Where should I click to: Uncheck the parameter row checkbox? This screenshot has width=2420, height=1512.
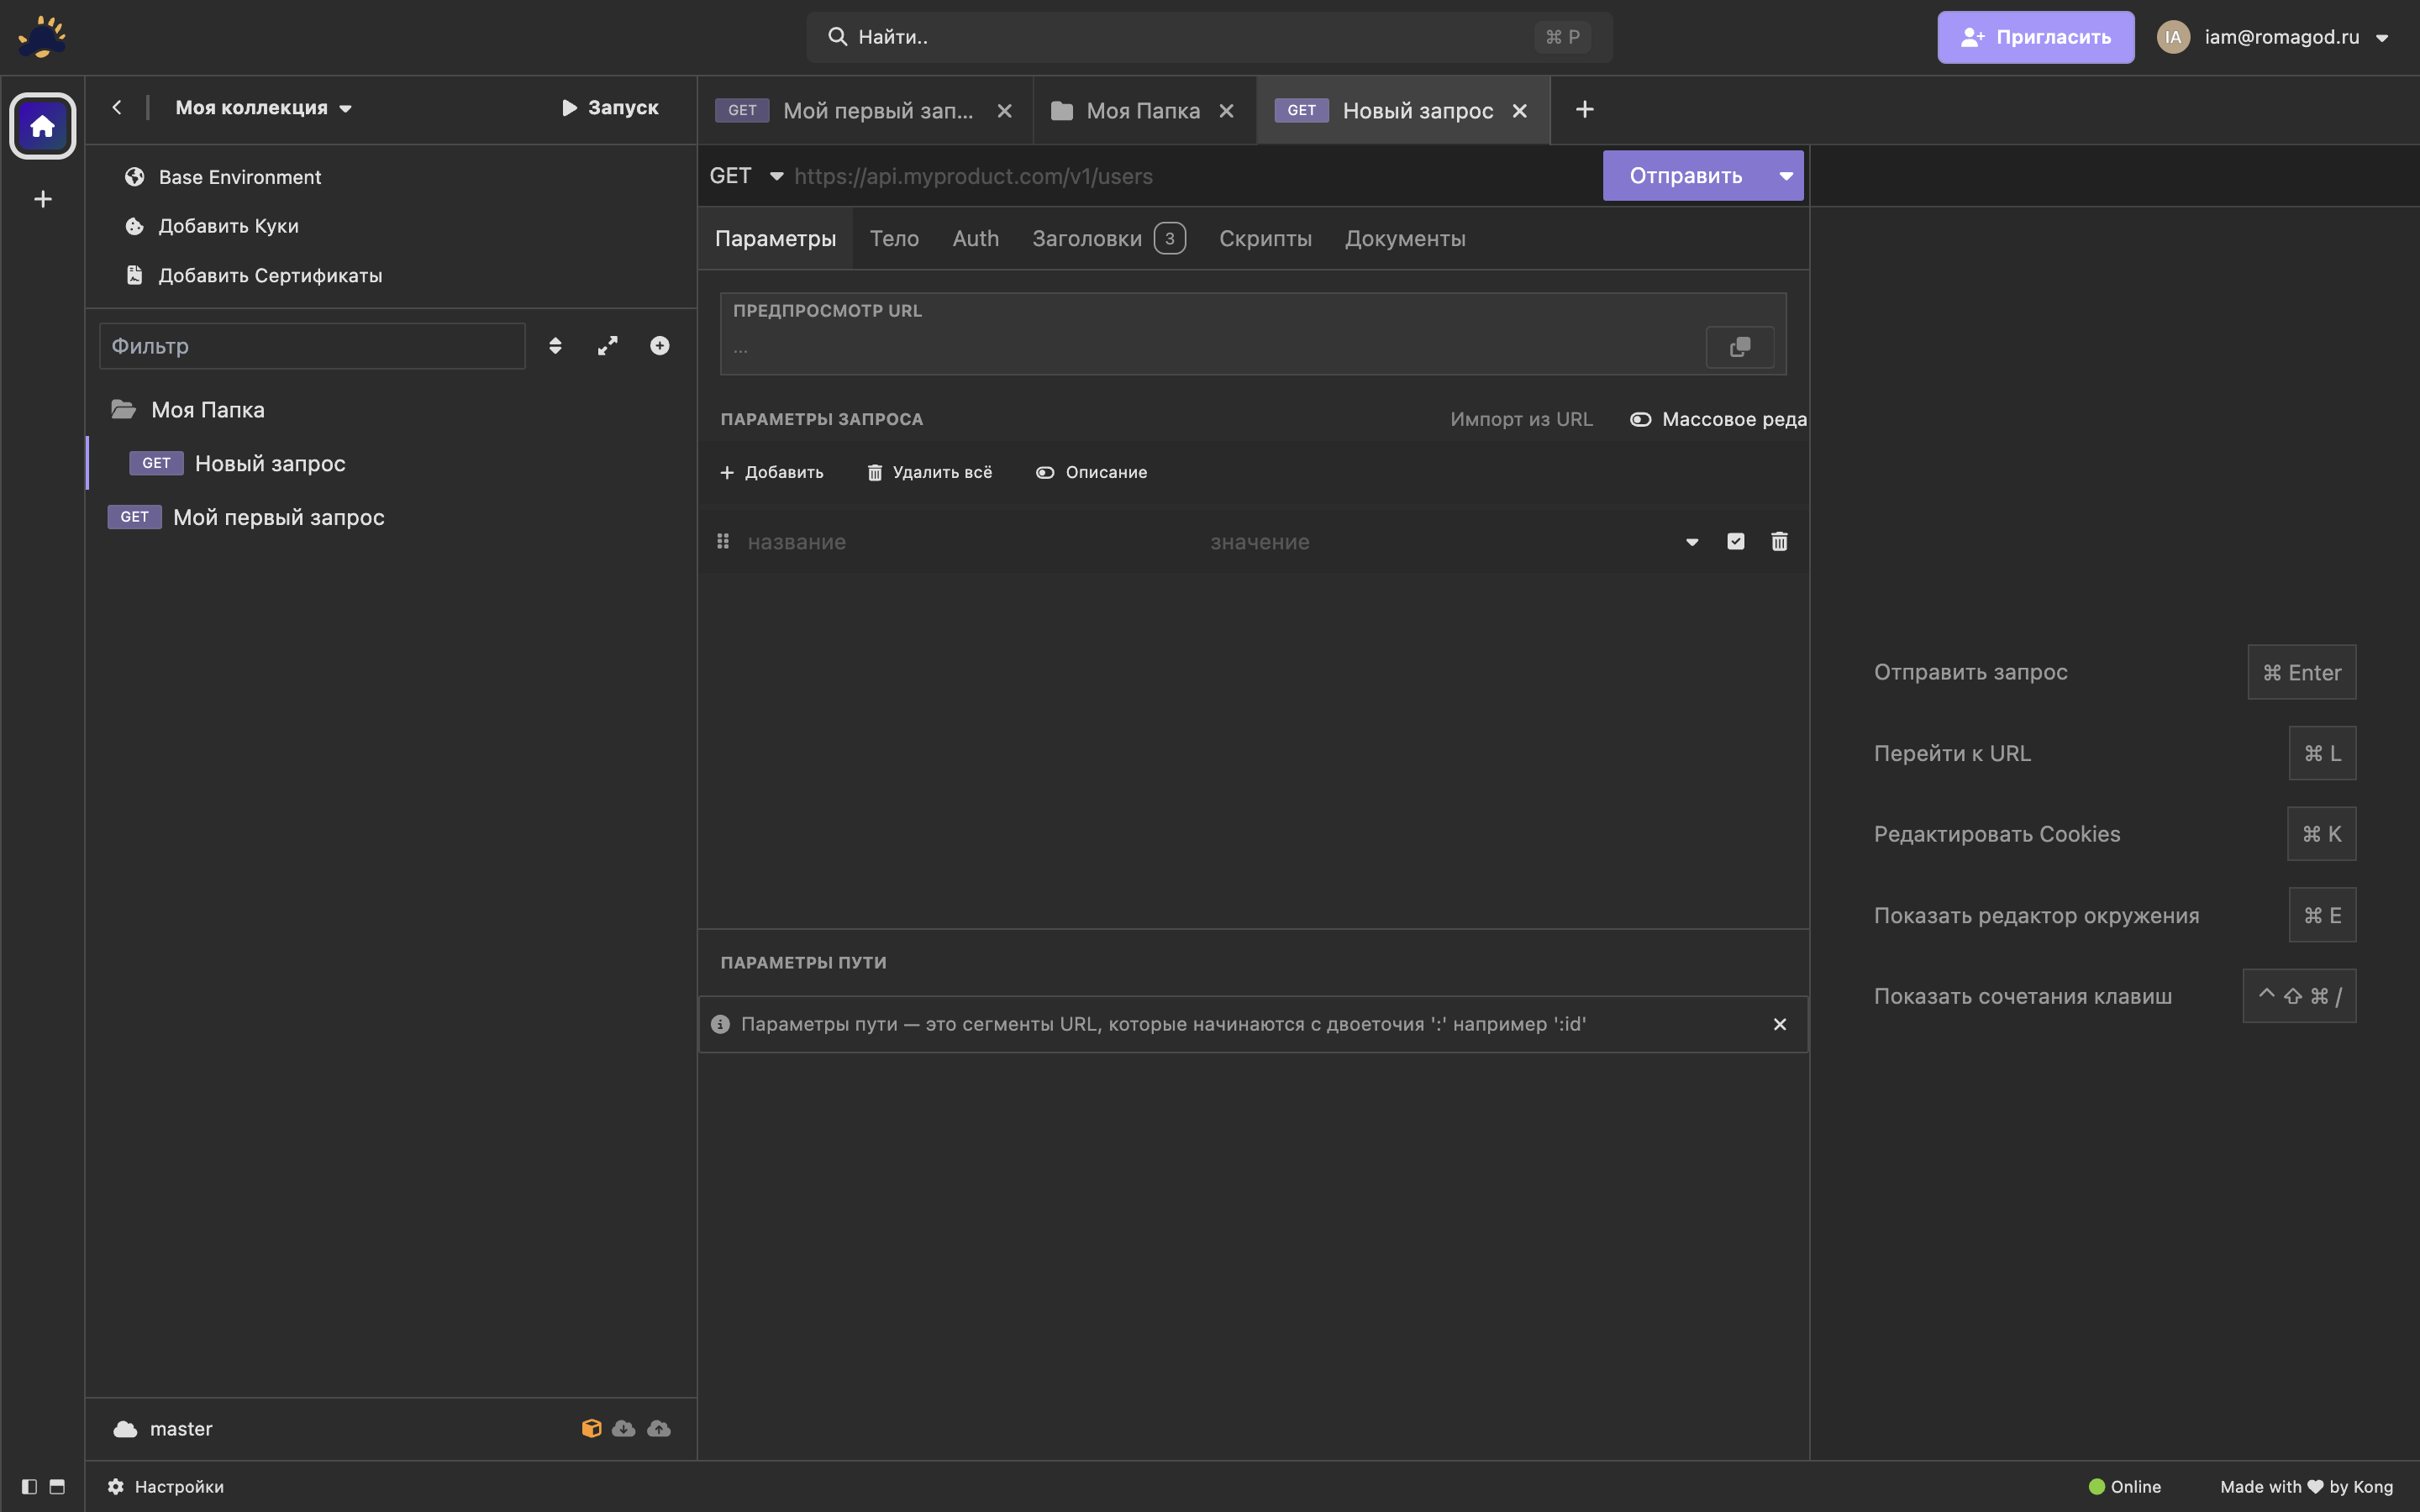coord(1735,542)
